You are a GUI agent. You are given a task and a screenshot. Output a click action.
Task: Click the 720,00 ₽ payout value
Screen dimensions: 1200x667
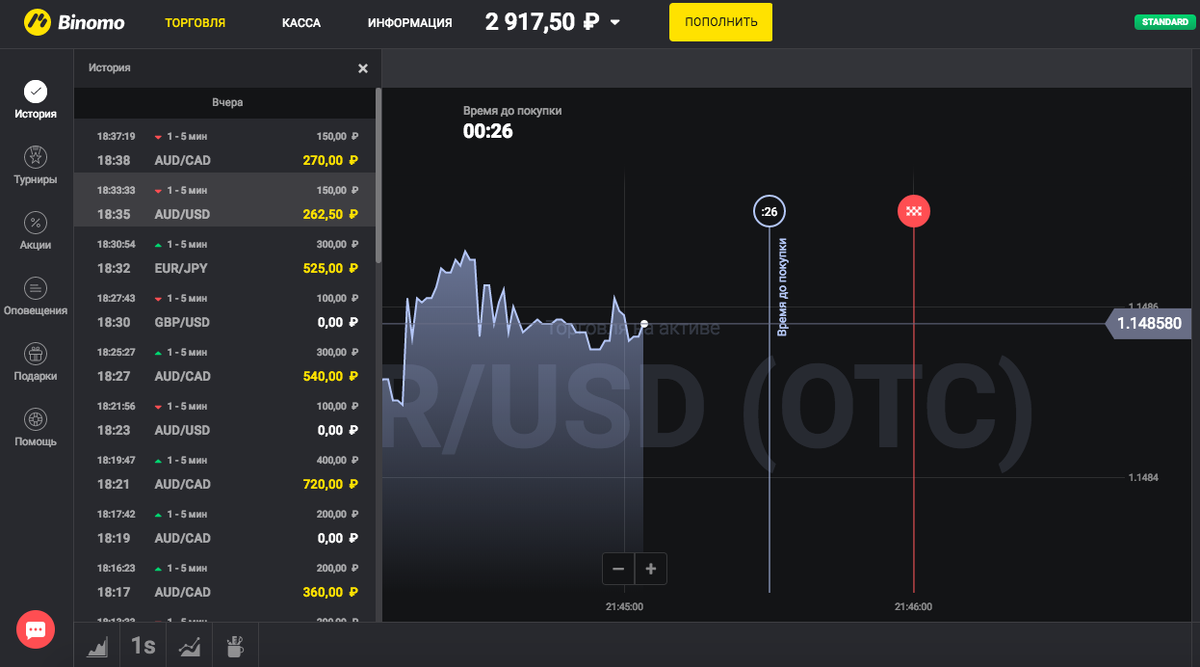330,484
